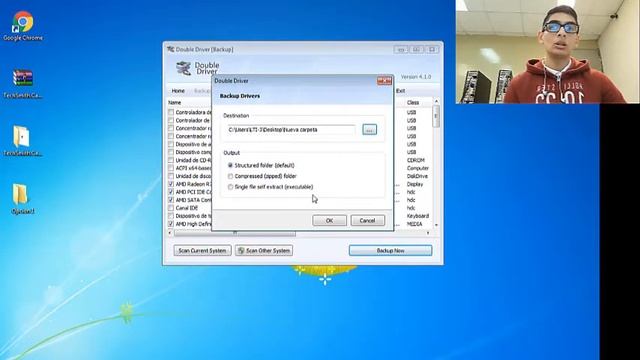Check the ACPI x64-based driver checkbox
The width and height of the screenshot is (640, 360).
[x=171, y=168]
